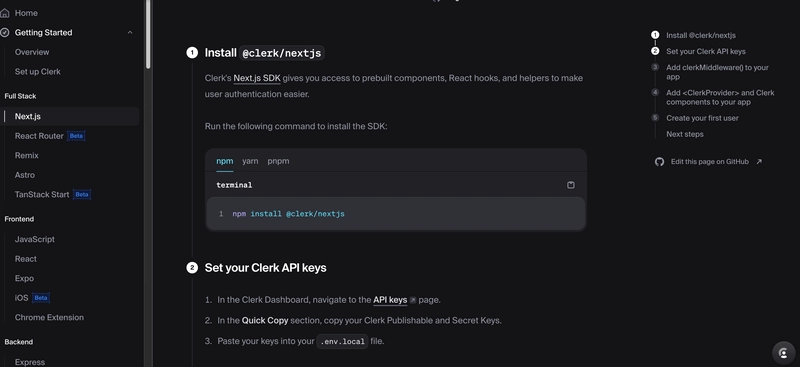This screenshot has width=800, height=367.
Task: Open the Chrome Extension sidebar item
Action: tap(49, 317)
